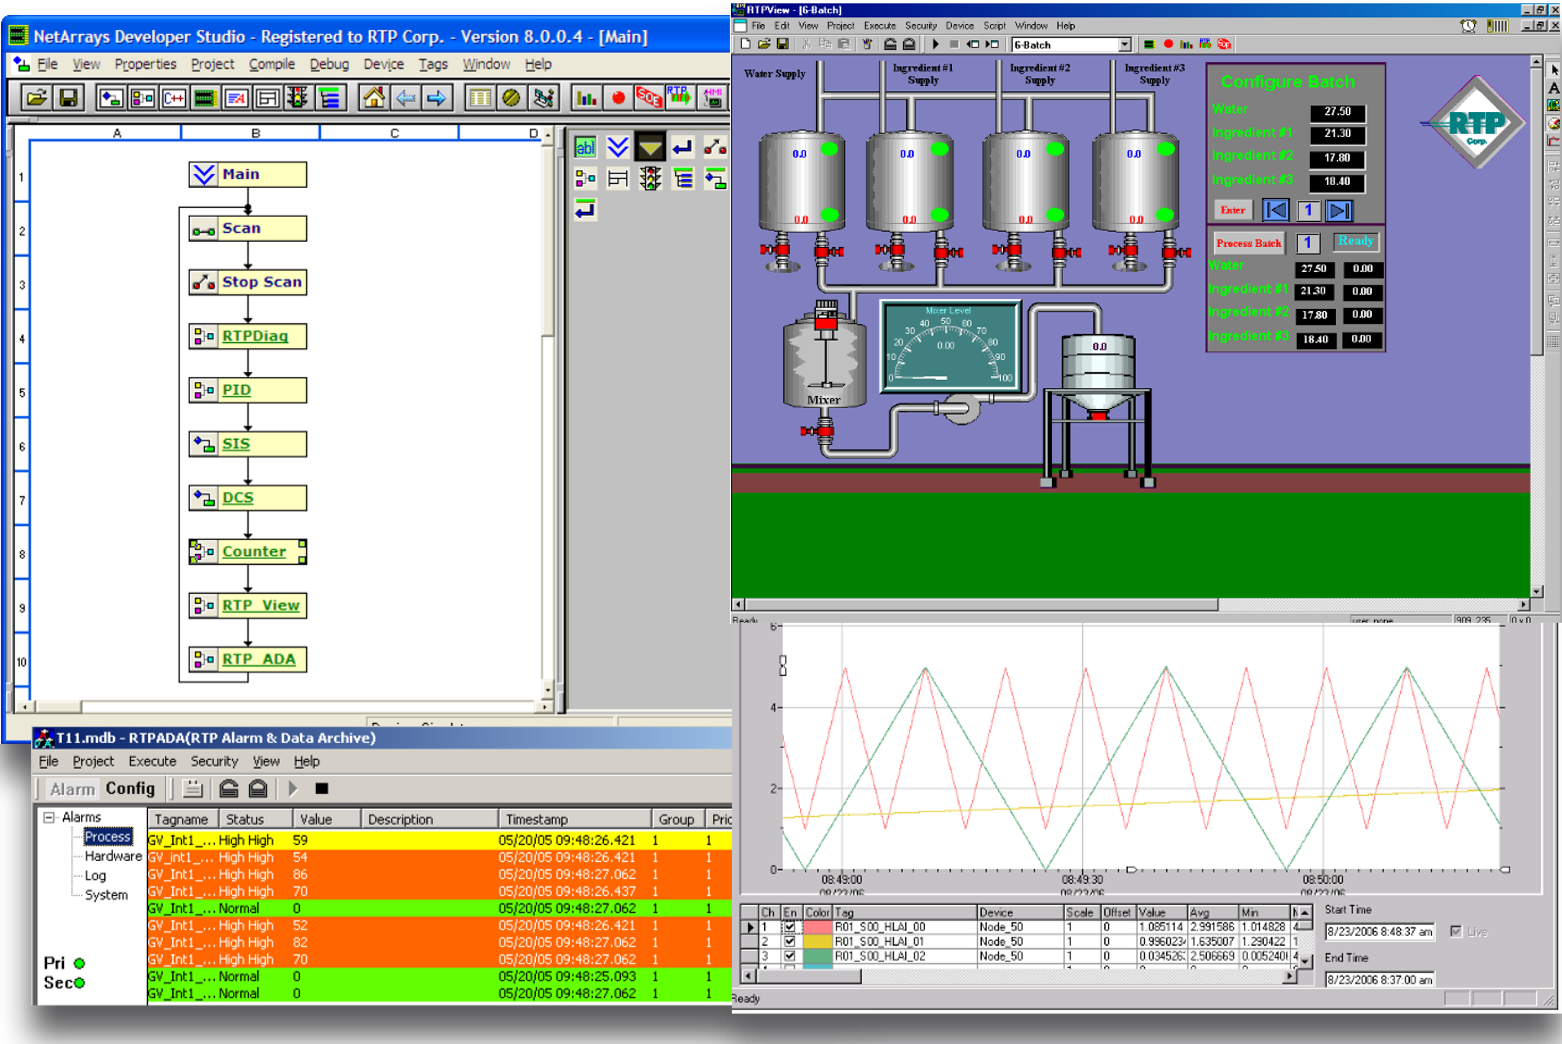
Task: Select Hardware under the Alarms tree
Action: click(112, 856)
